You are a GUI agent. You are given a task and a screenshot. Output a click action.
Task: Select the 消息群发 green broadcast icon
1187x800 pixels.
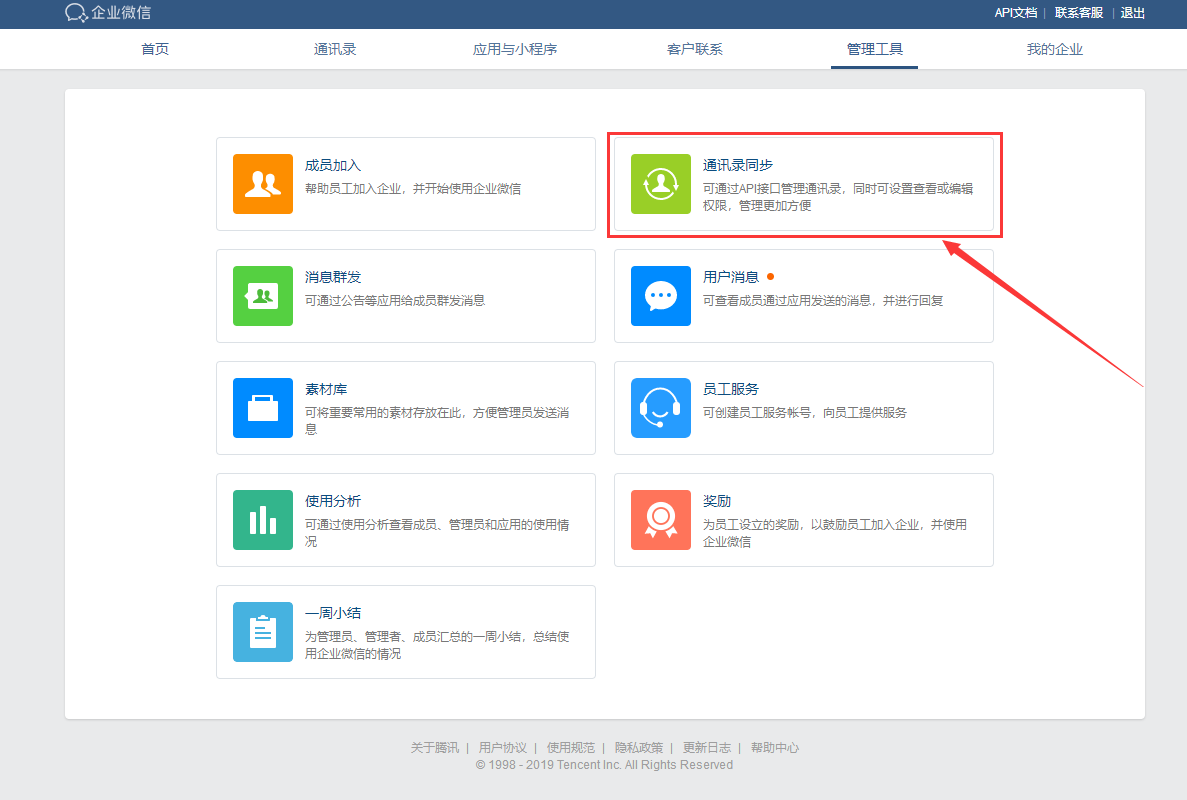coord(262,296)
